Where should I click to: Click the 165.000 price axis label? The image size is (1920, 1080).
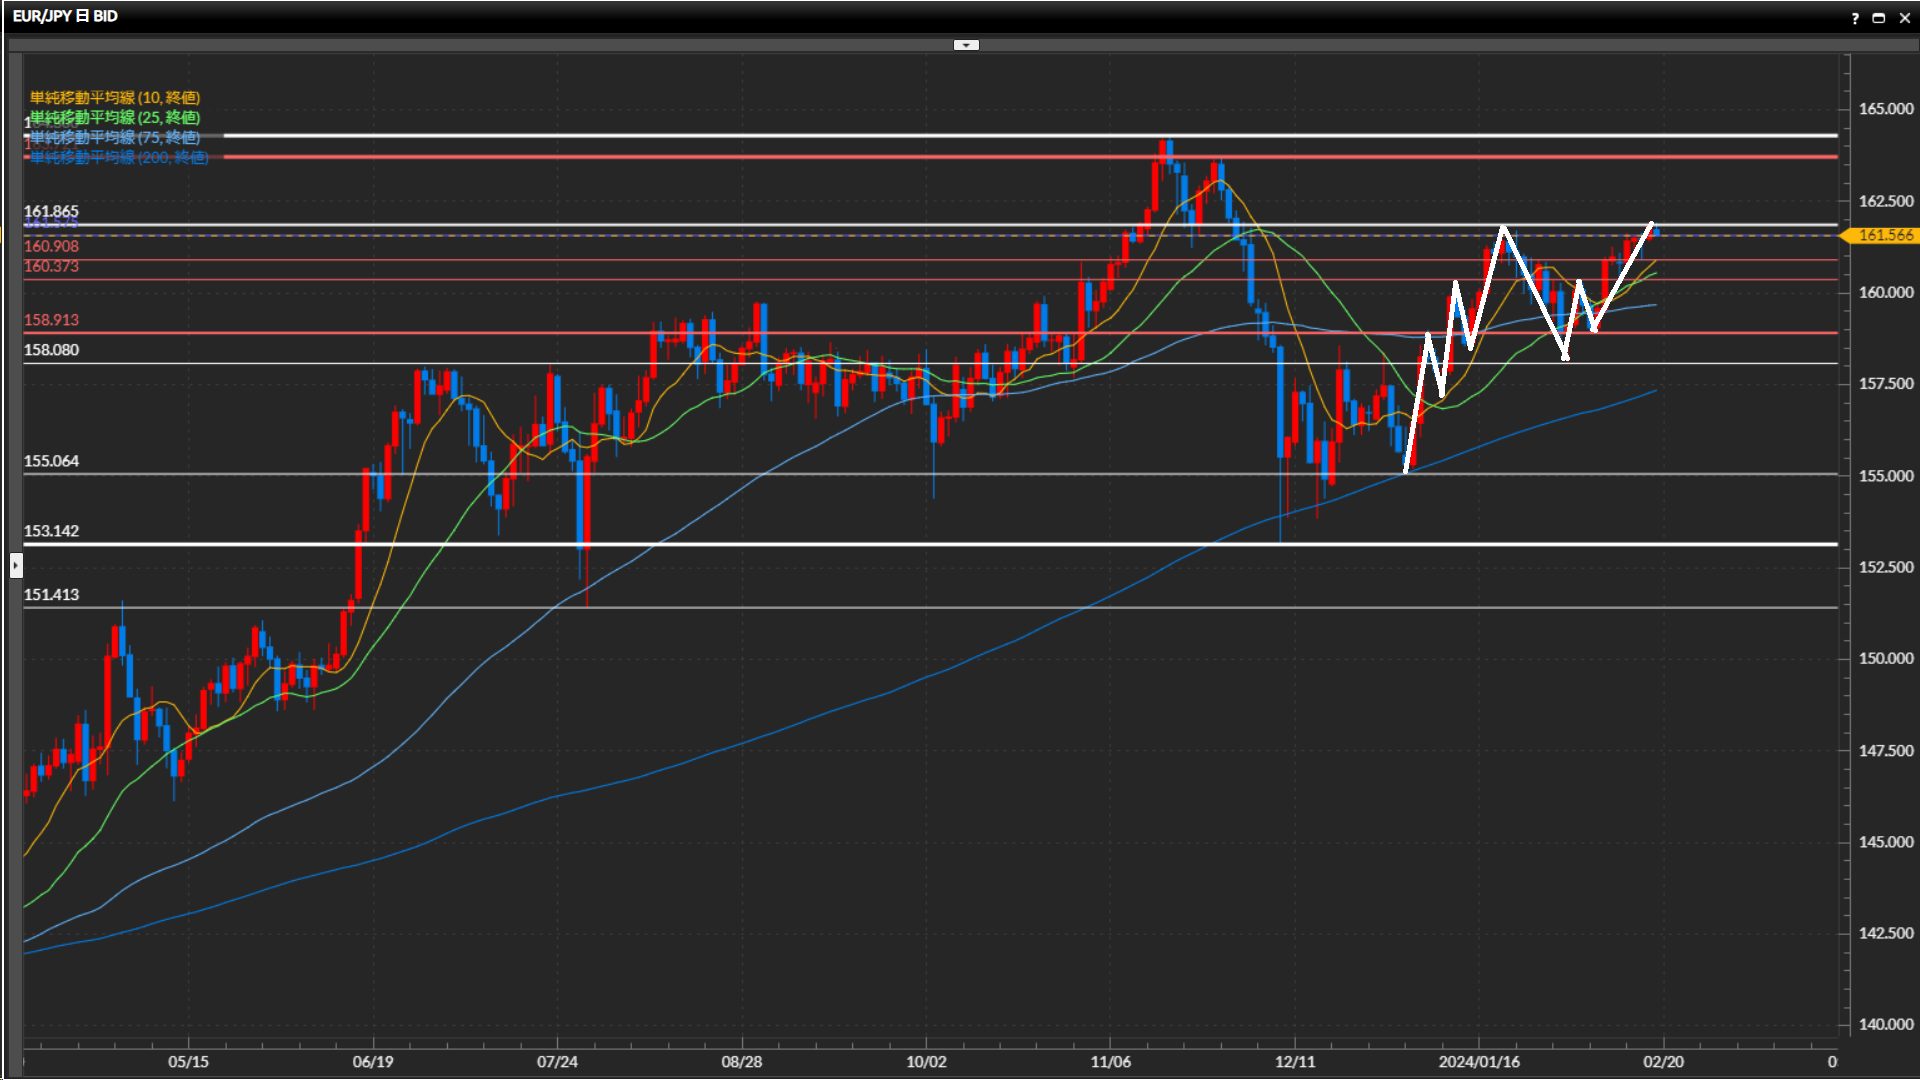tap(1885, 109)
